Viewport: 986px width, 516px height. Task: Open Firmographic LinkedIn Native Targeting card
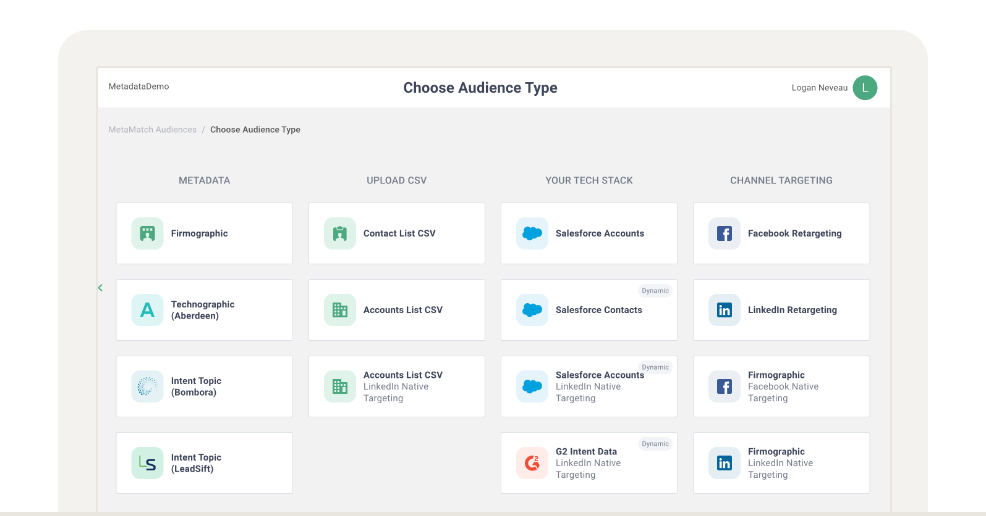(782, 463)
